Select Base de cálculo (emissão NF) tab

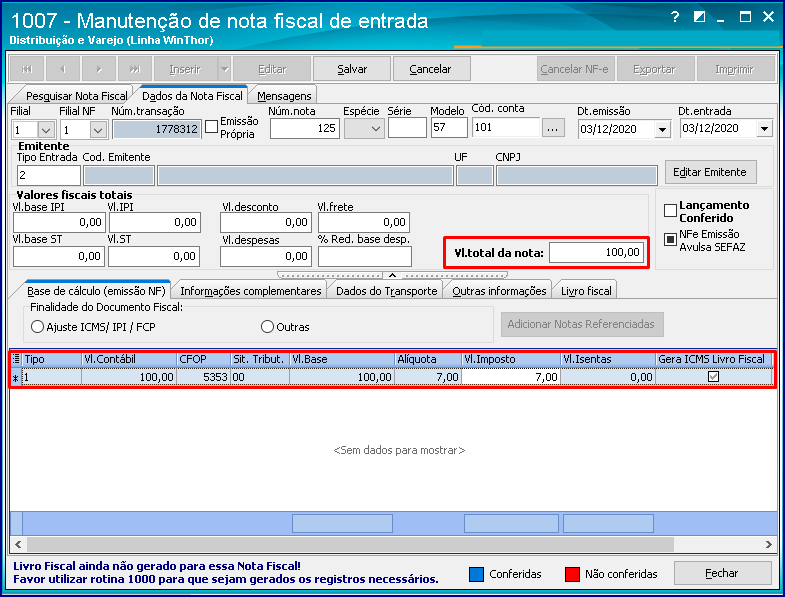click(x=96, y=291)
